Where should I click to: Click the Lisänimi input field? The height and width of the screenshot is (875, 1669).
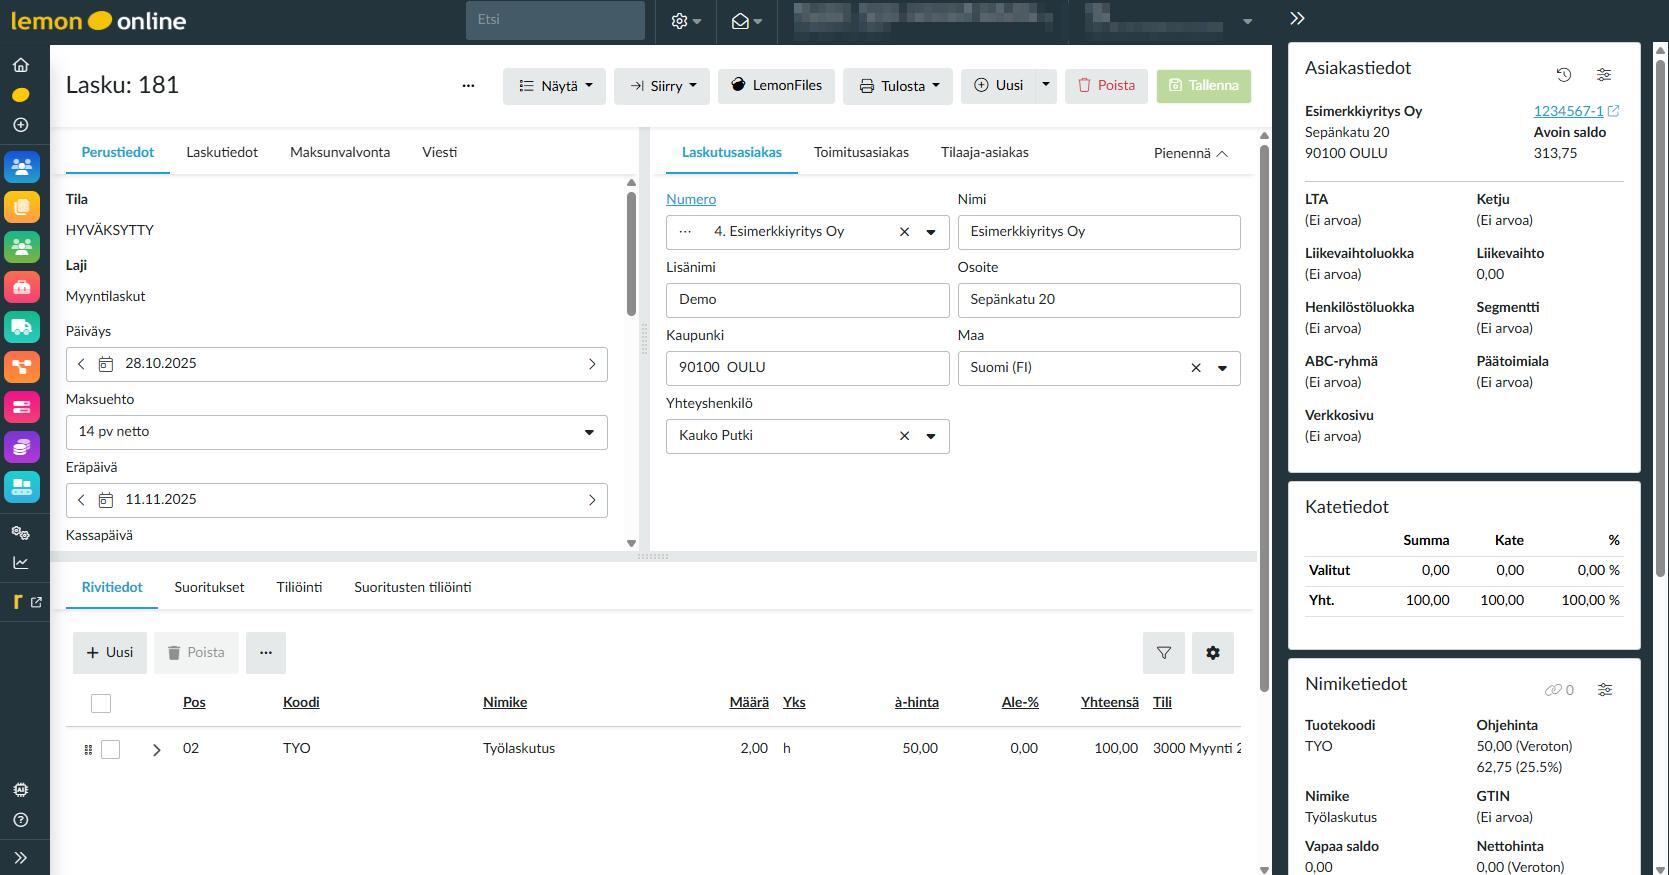tap(807, 300)
